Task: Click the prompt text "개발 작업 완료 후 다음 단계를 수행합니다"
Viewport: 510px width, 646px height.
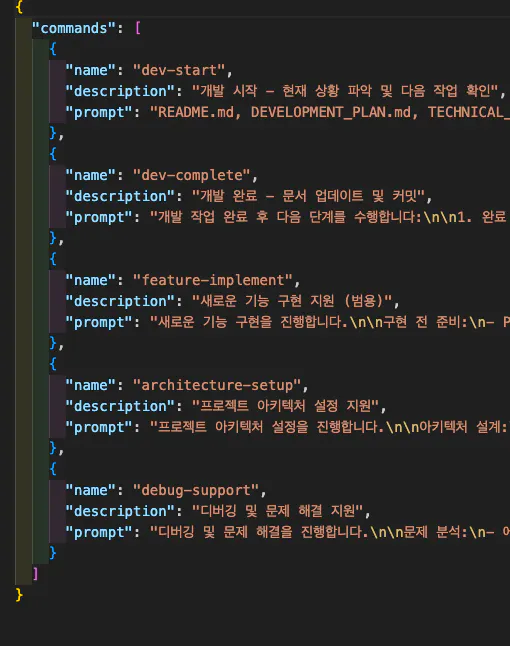Action: pos(289,217)
